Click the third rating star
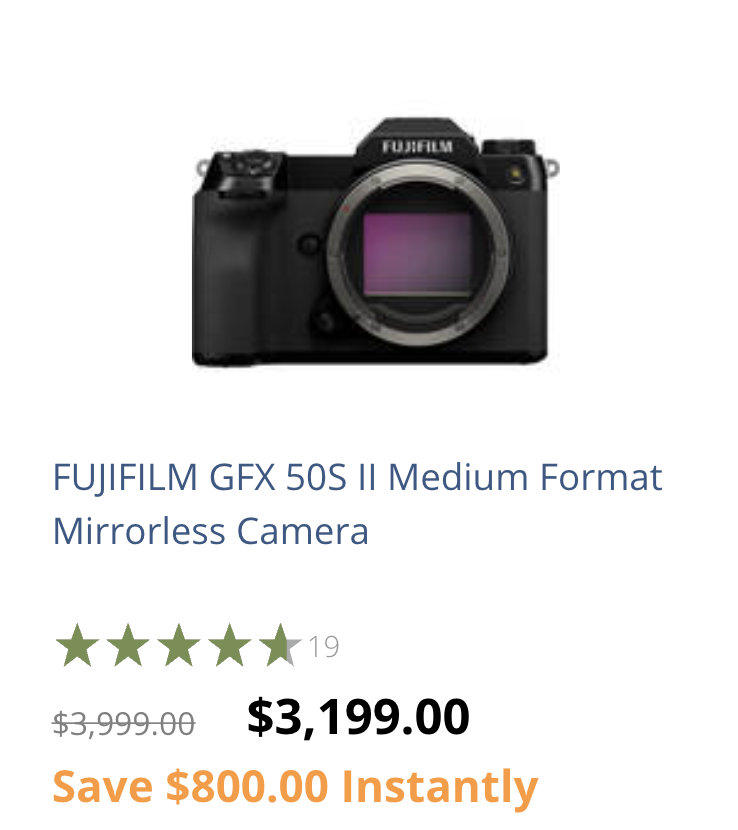Viewport: 738px width, 830px height. tap(178, 646)
